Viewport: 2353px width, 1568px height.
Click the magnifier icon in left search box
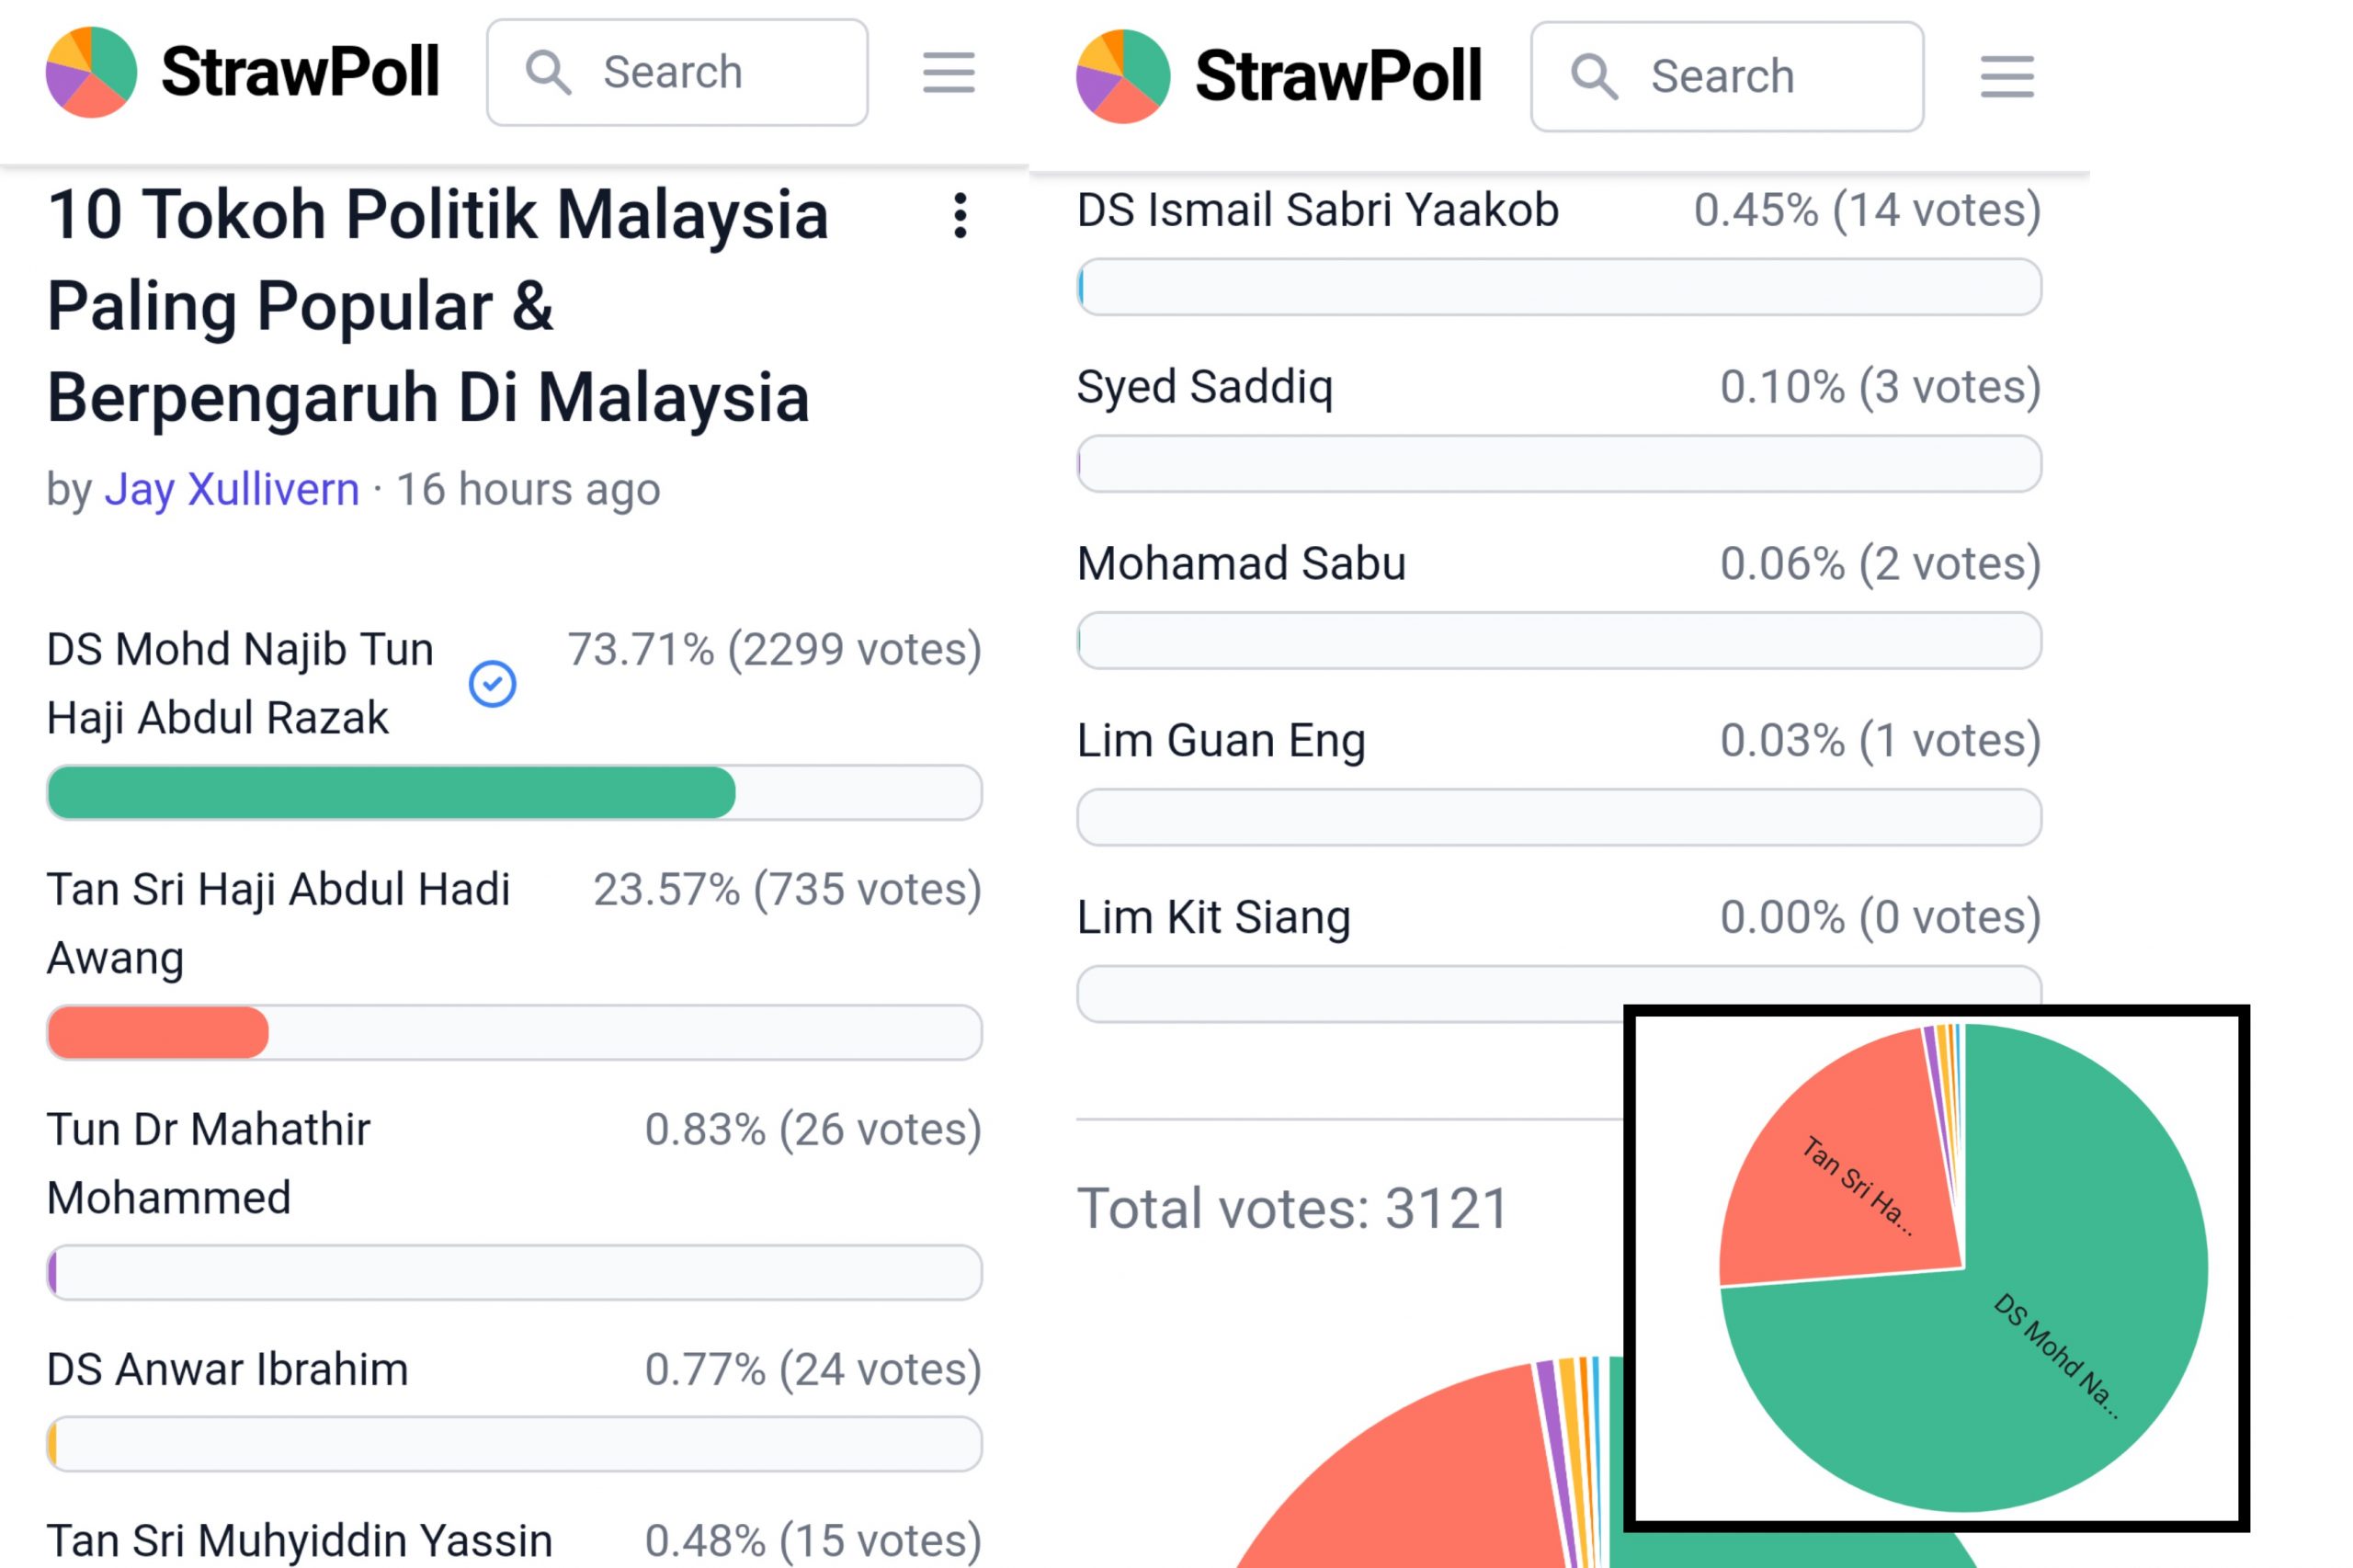point(548,73)
